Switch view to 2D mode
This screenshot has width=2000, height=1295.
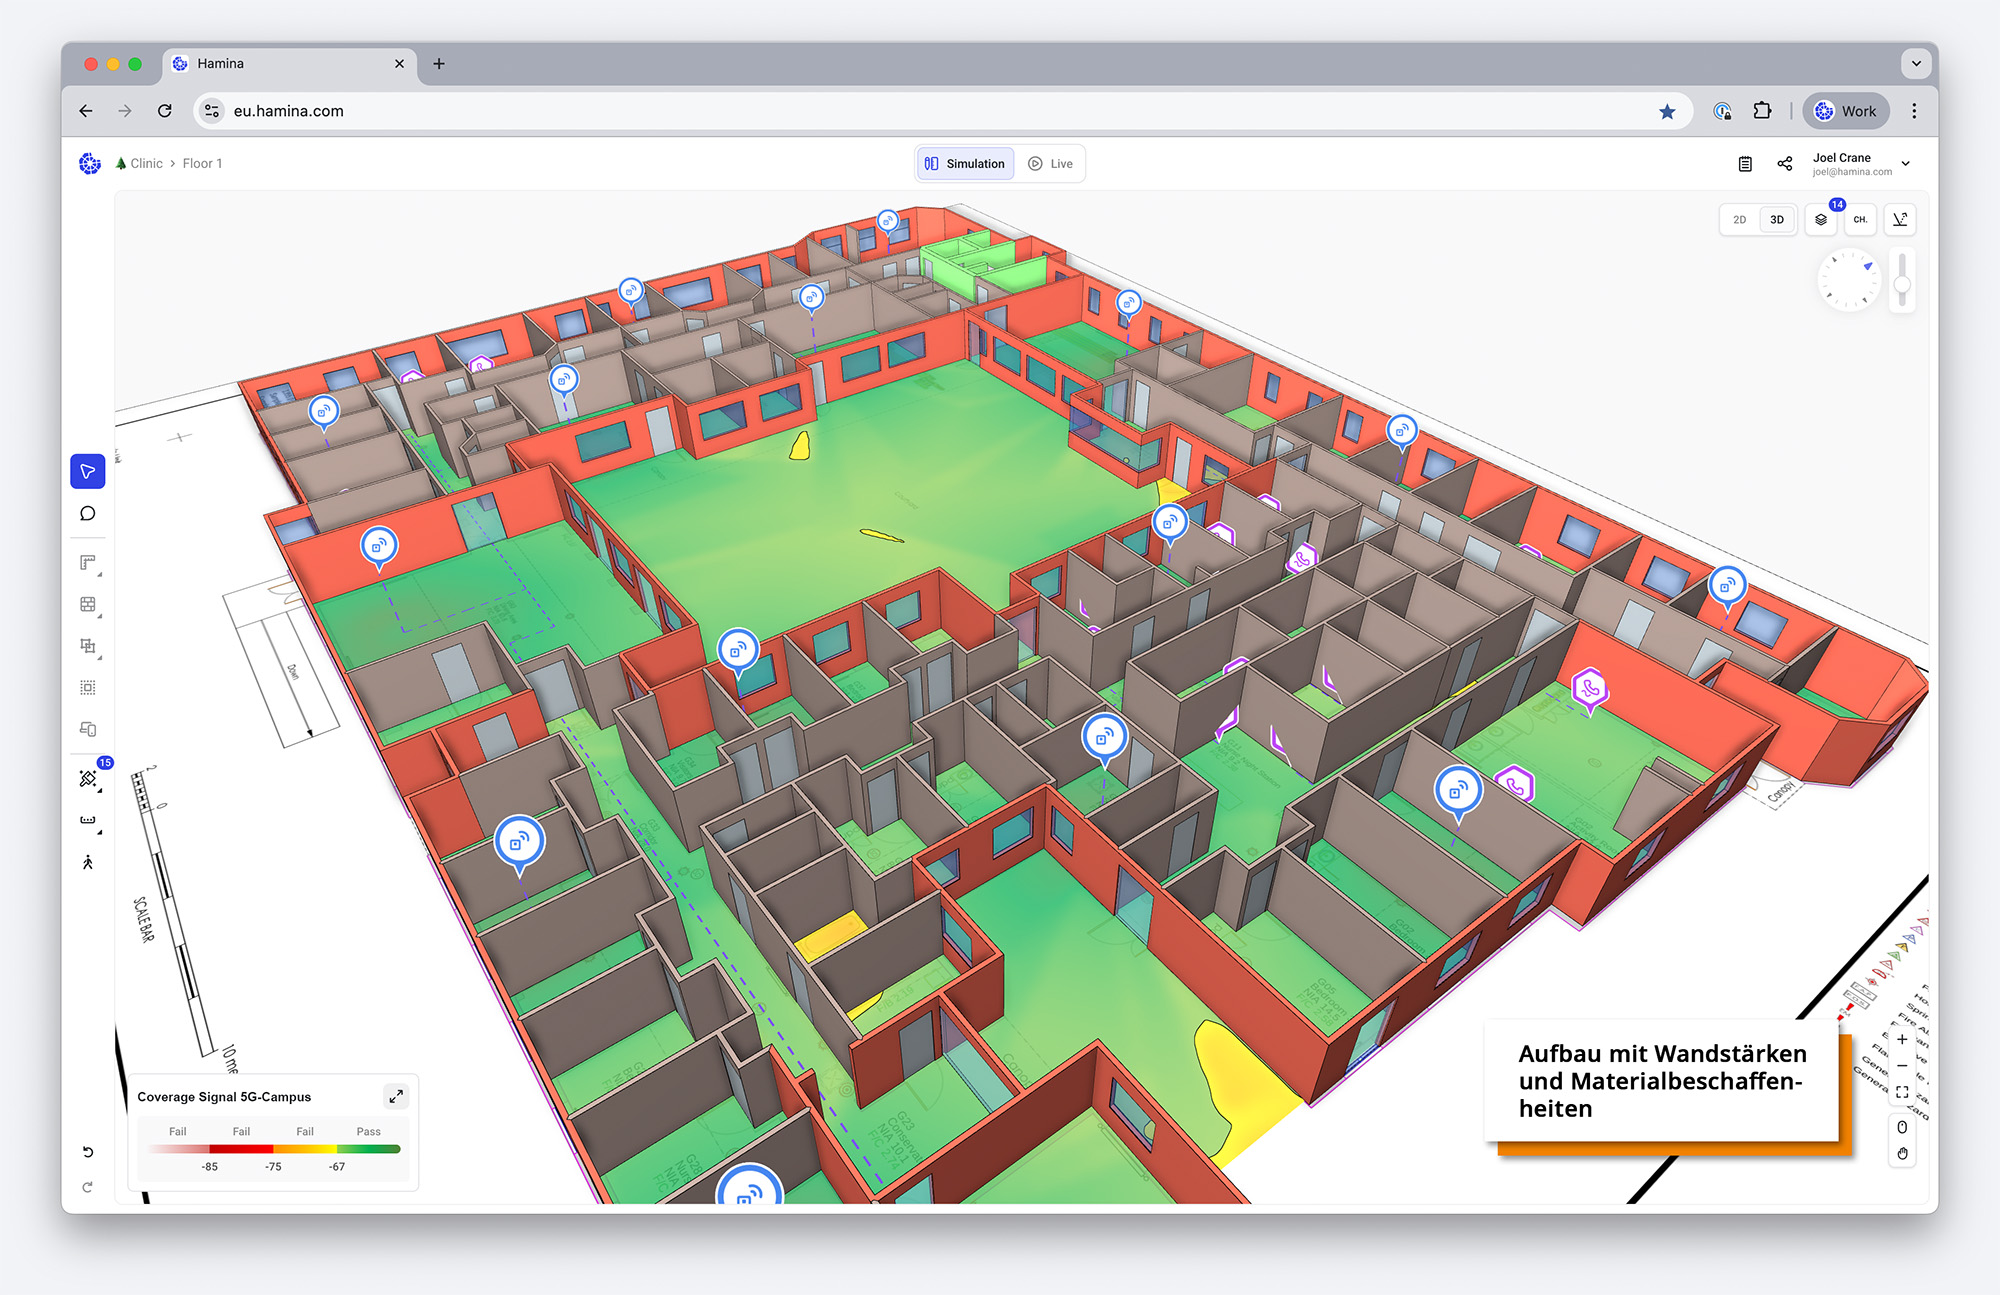[1740, 220]
